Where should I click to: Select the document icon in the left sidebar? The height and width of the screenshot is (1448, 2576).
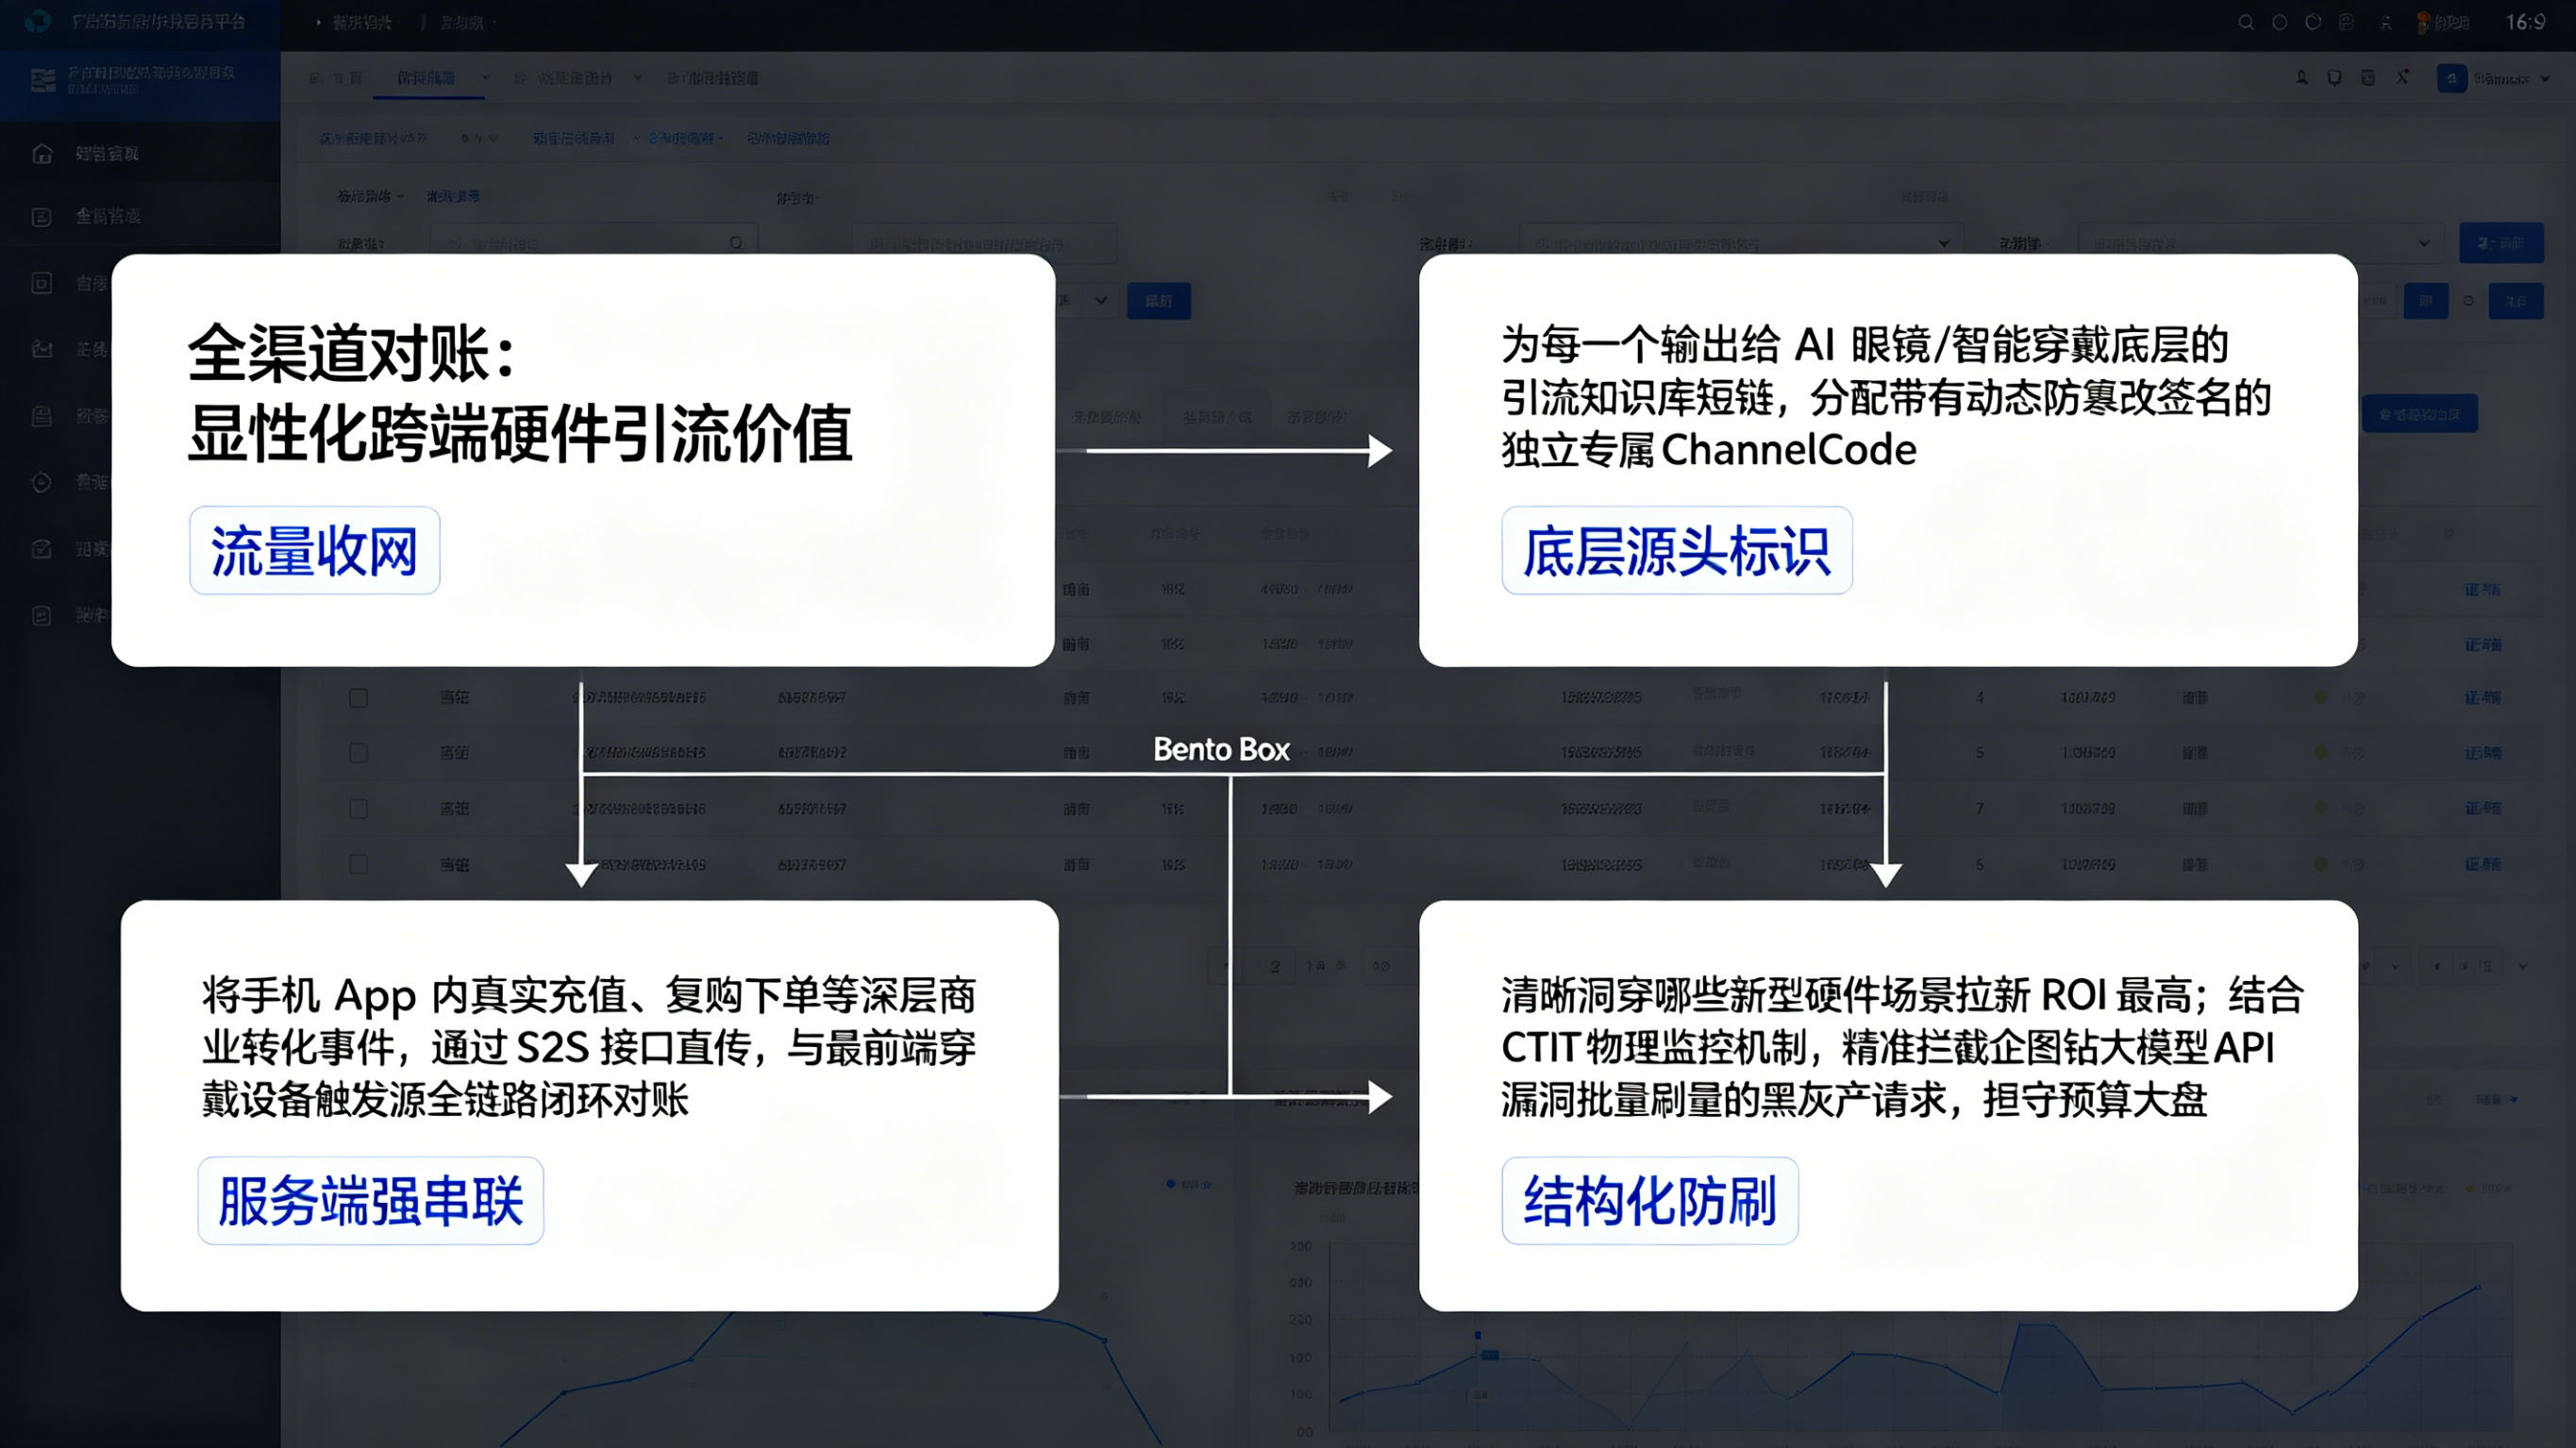[42, 216]
